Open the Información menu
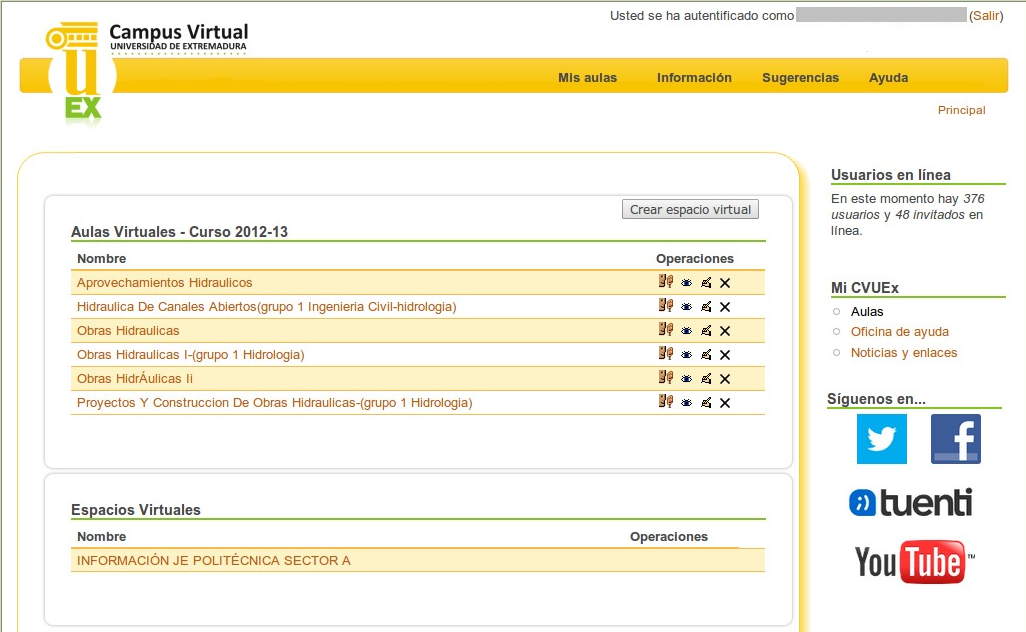The image size is (1026, 632). tap(694, 78)
